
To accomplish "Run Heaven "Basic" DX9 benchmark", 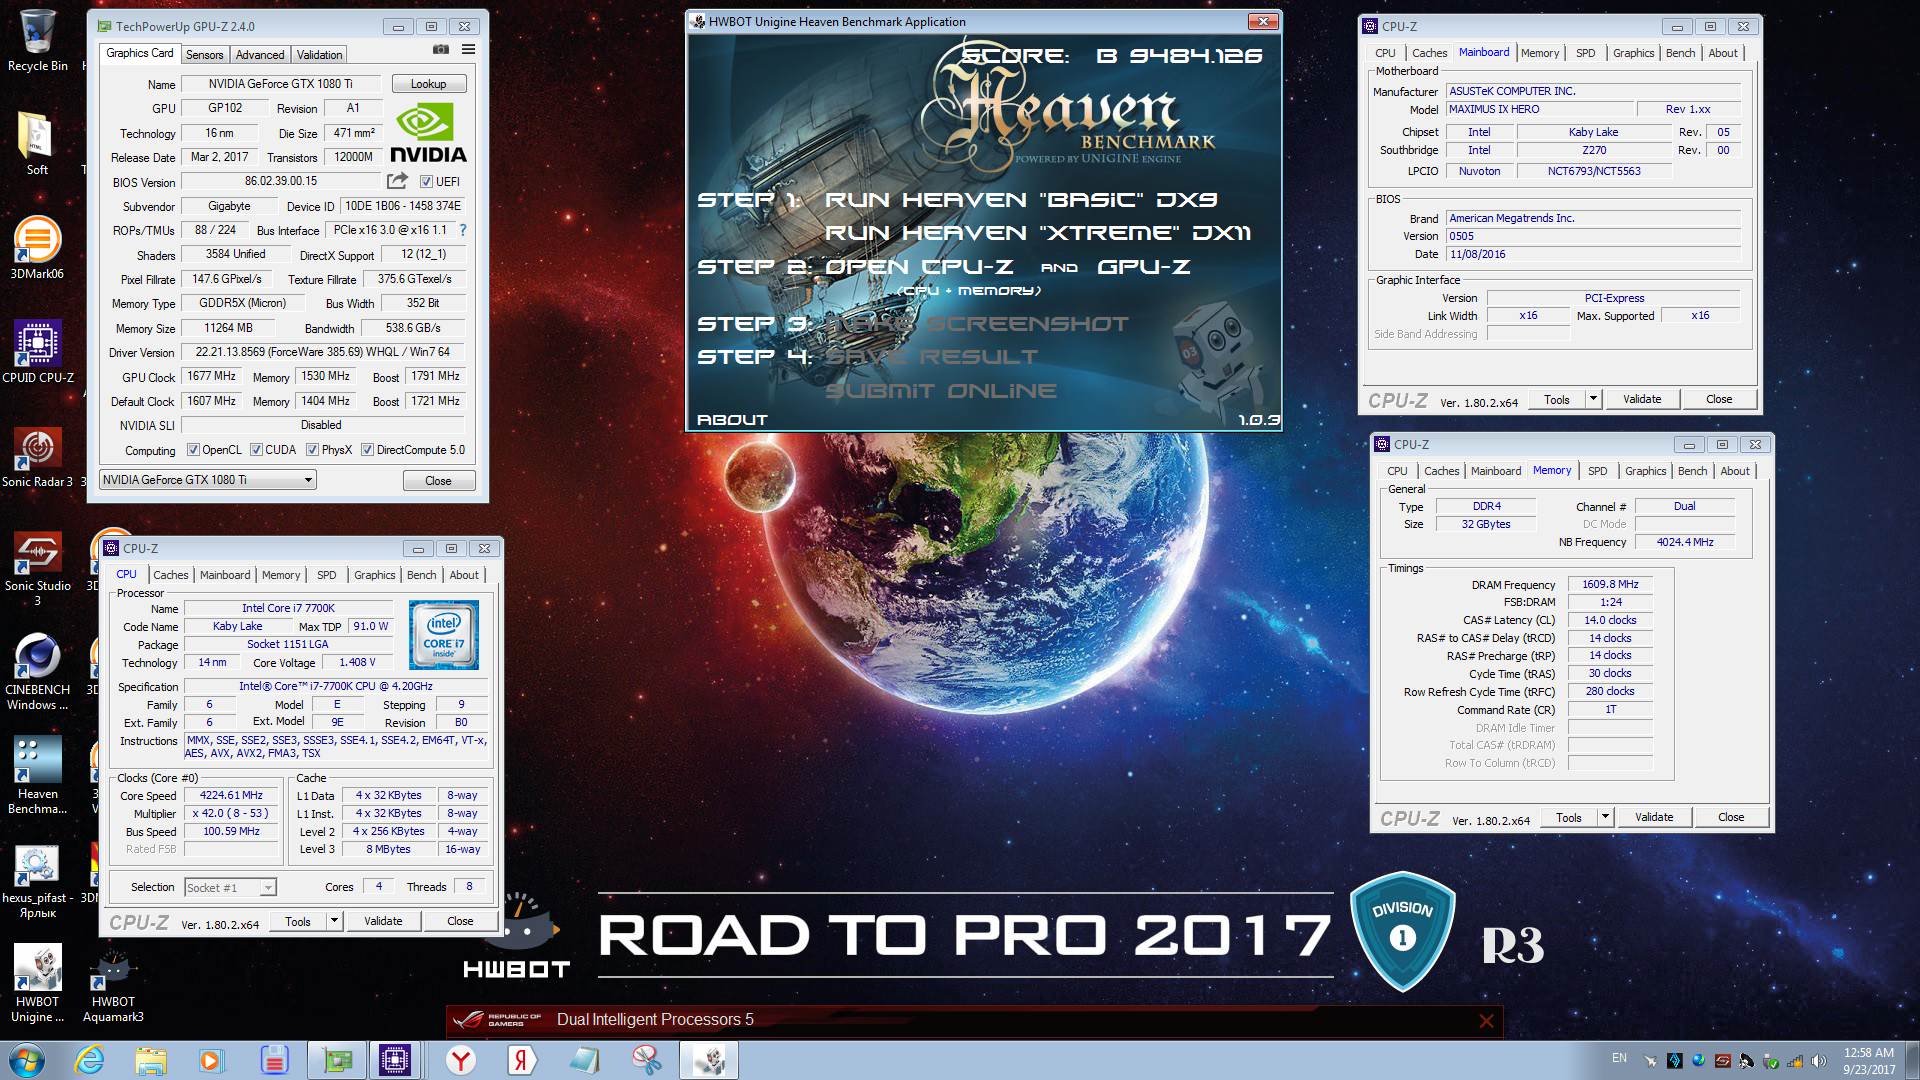I will 1020,200.
